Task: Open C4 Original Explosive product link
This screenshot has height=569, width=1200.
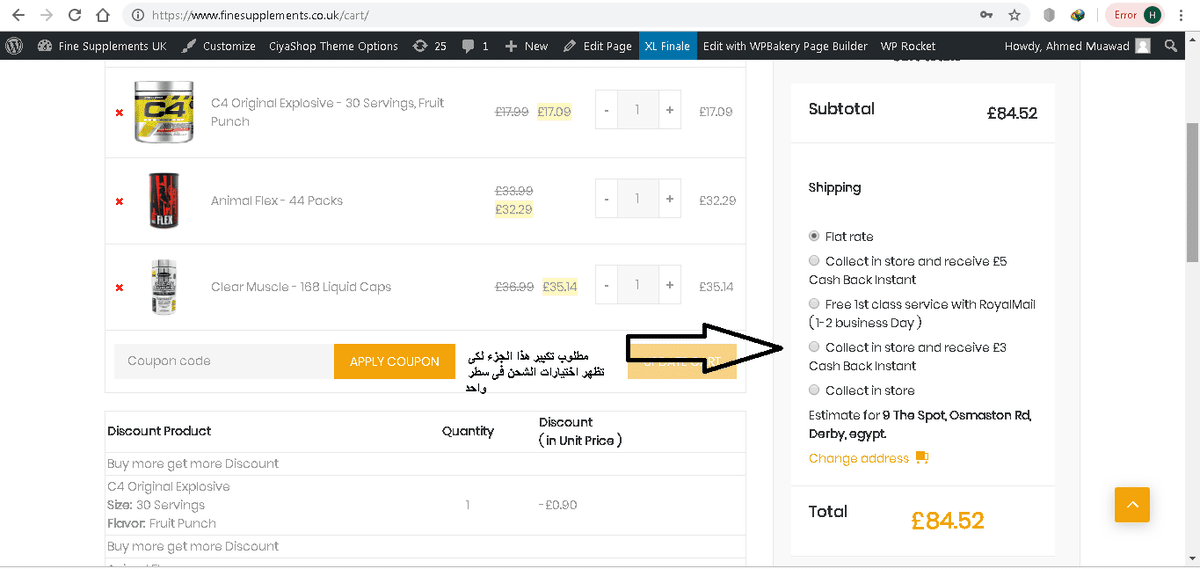Action: click(327, 112)
